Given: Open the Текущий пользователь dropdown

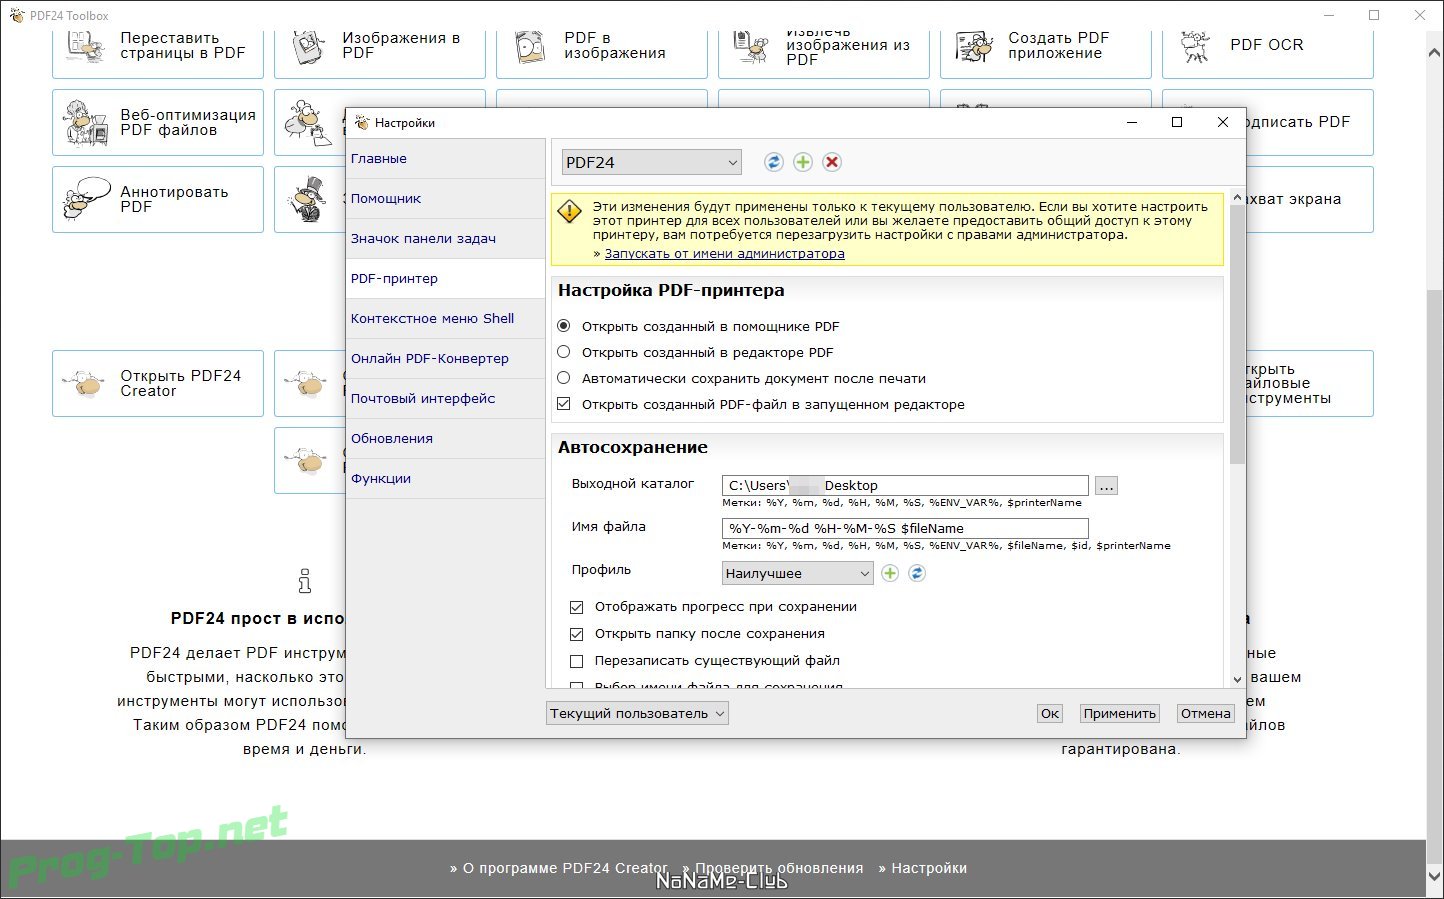Looking at the screenshot, I should pos(637,713).
